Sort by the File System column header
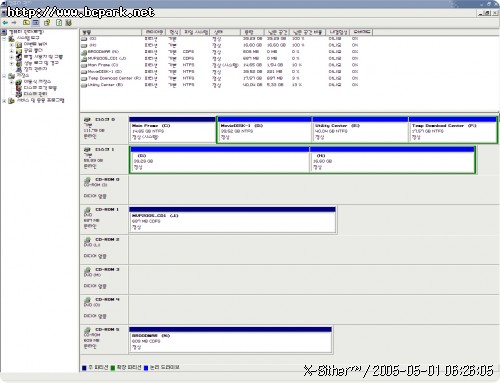The height and width of the screenshot is (383, 500). click(x=196, y=32)
